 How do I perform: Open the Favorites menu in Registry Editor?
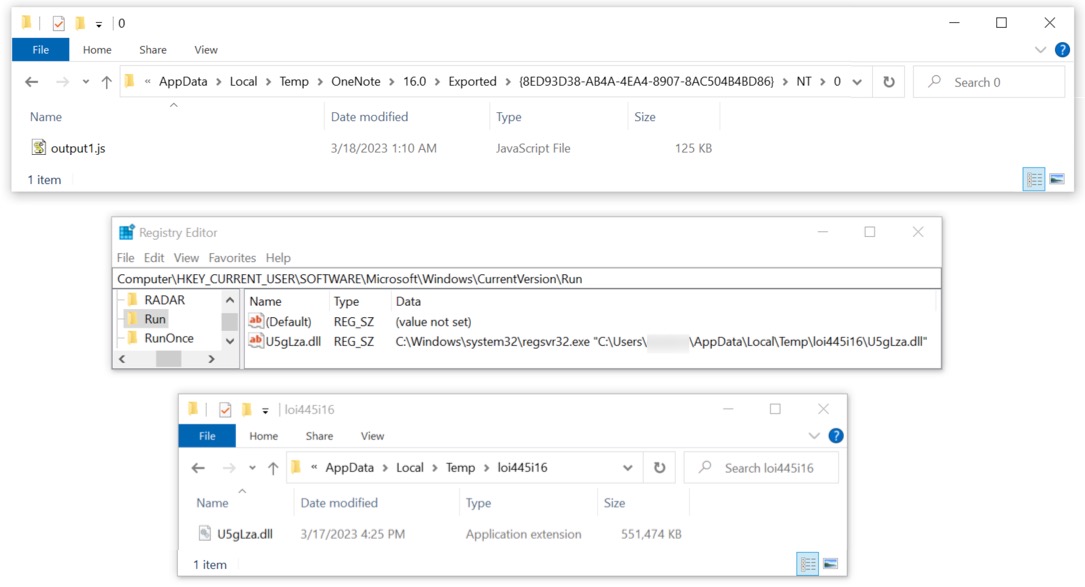click(x=232, y=258)
